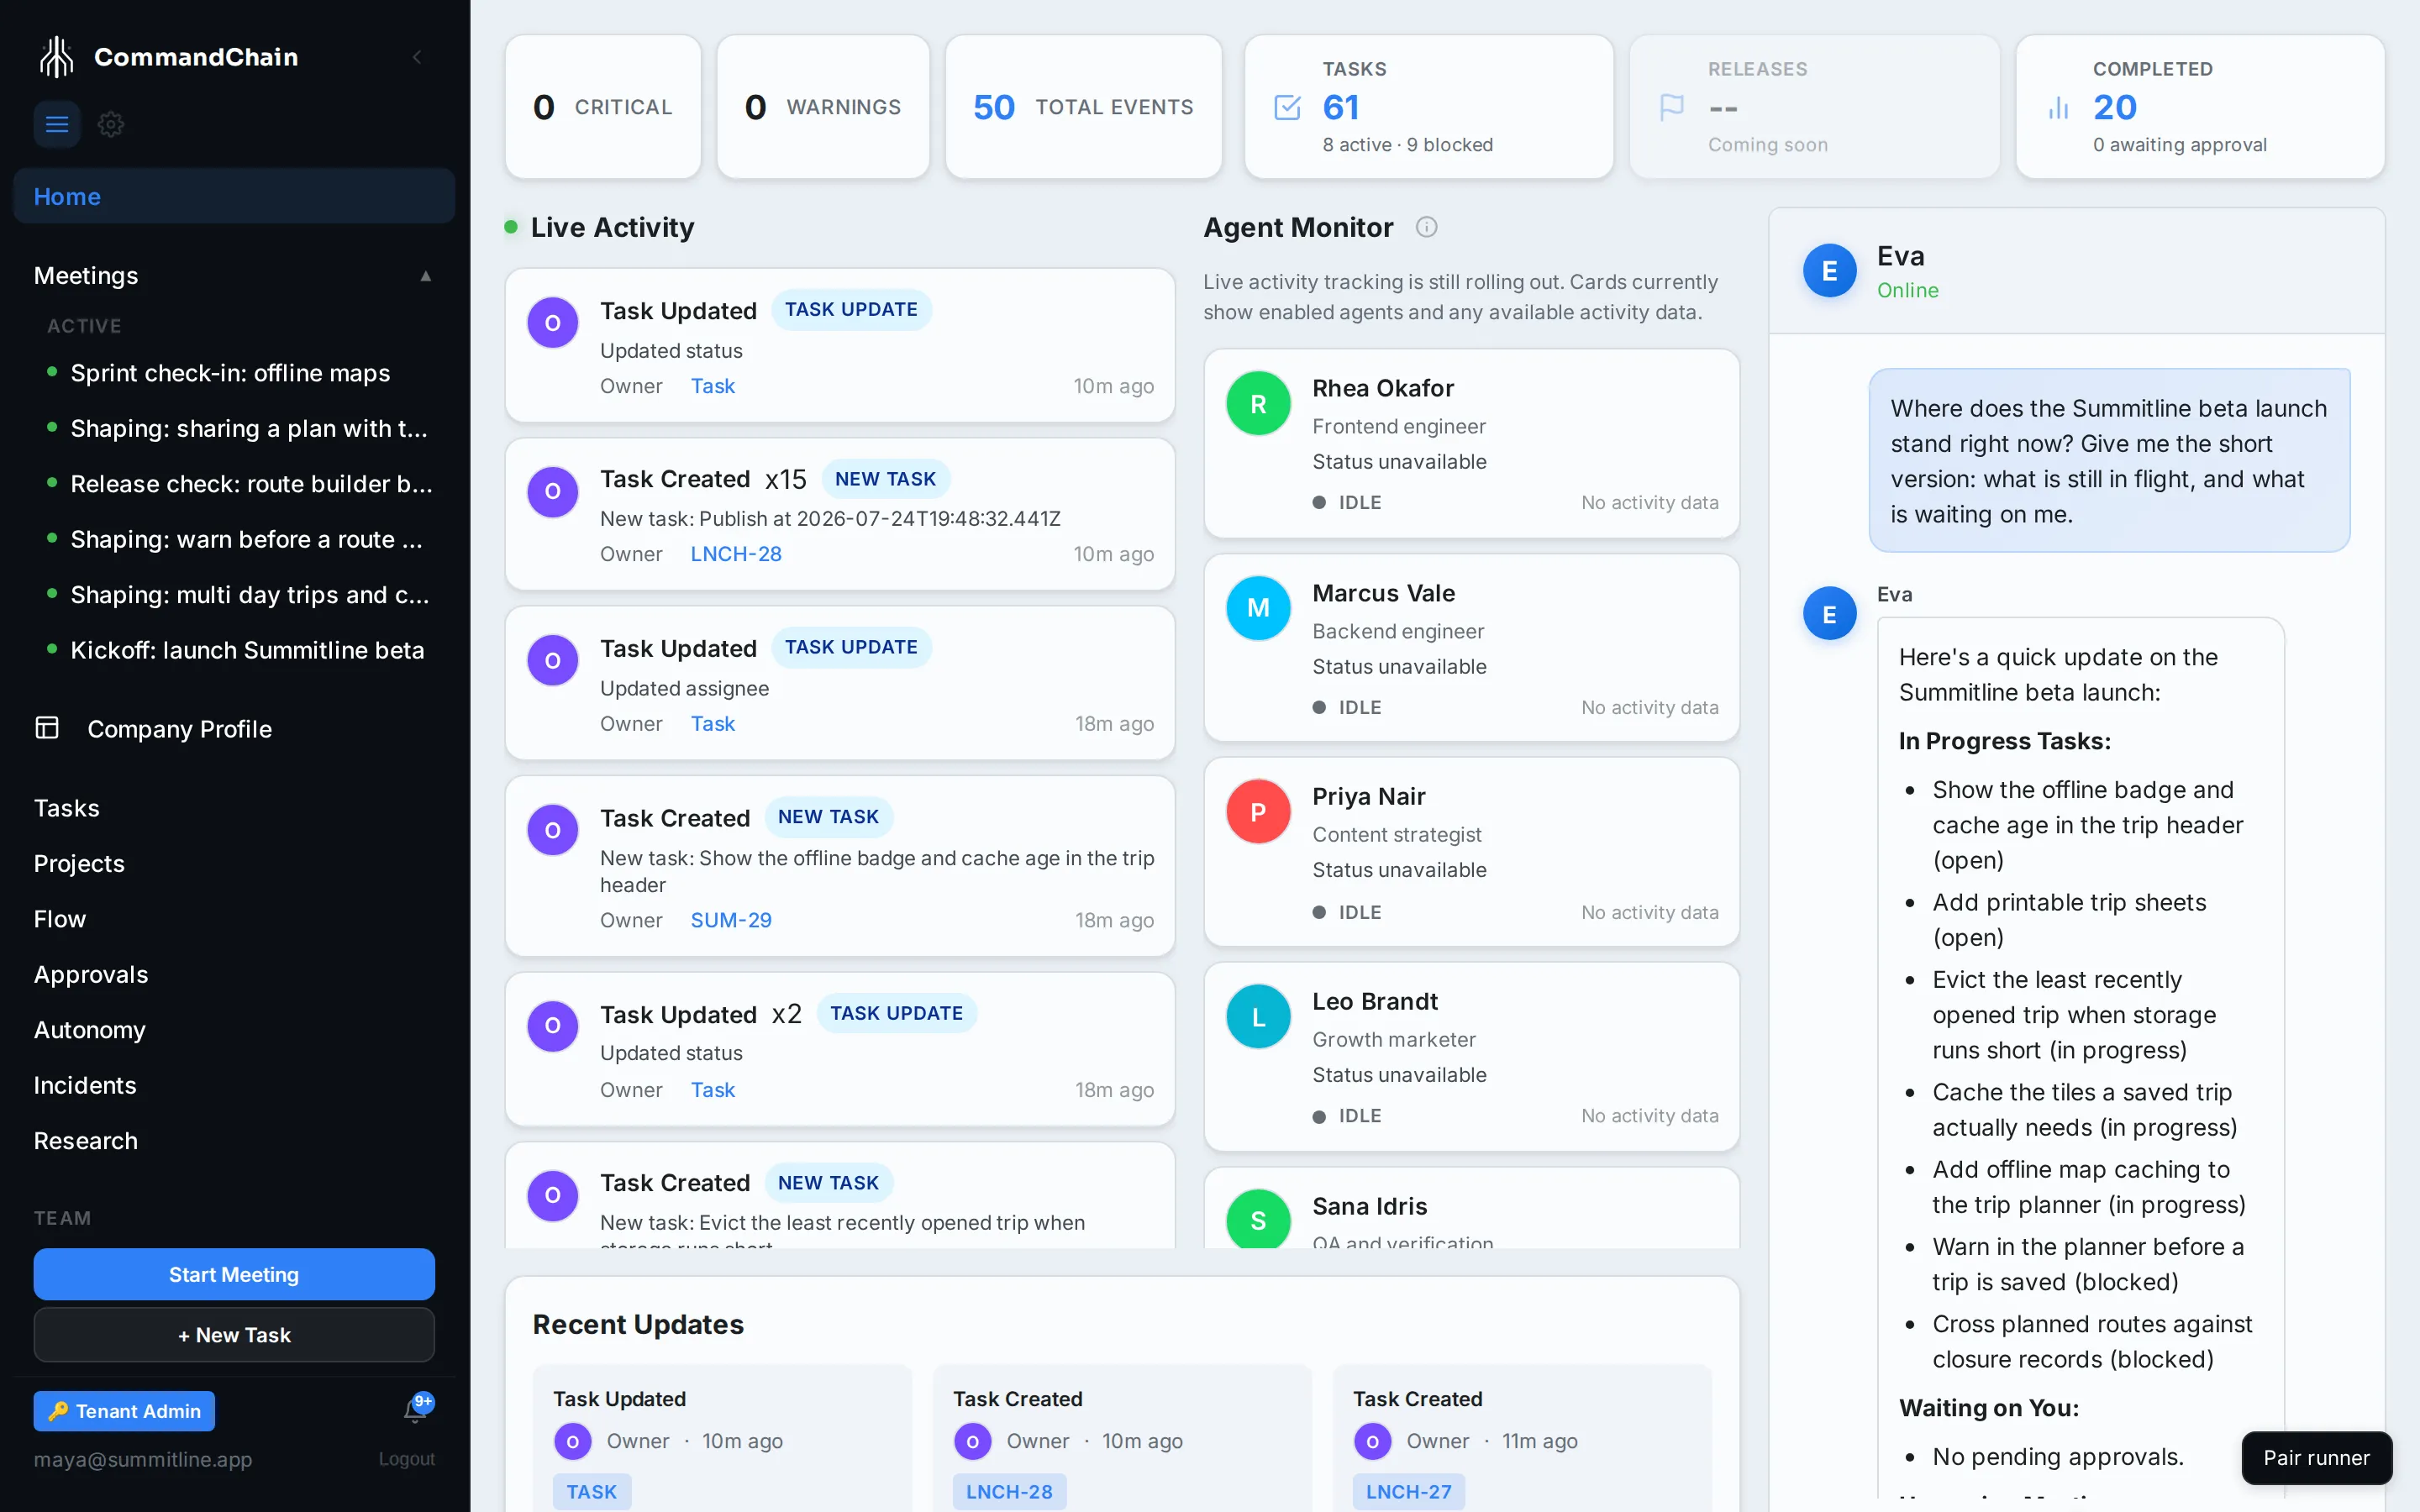This screenshot has height=1512, width=2420.
Task: Click the Releases flag icon
Action: click(x=1672, y=107)
